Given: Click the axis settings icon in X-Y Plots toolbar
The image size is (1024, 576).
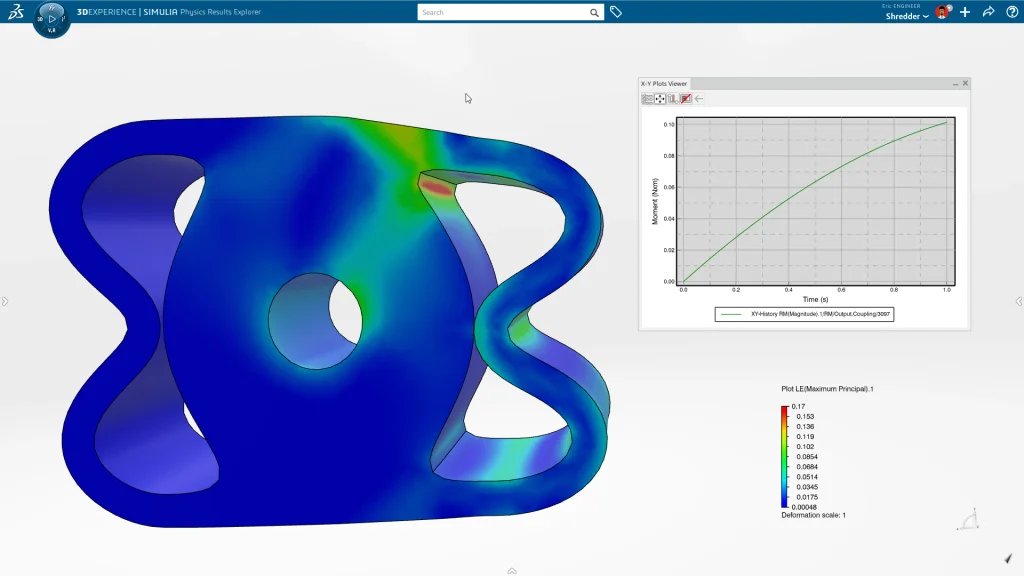Looking at the screenshot, I should (673, 98).
